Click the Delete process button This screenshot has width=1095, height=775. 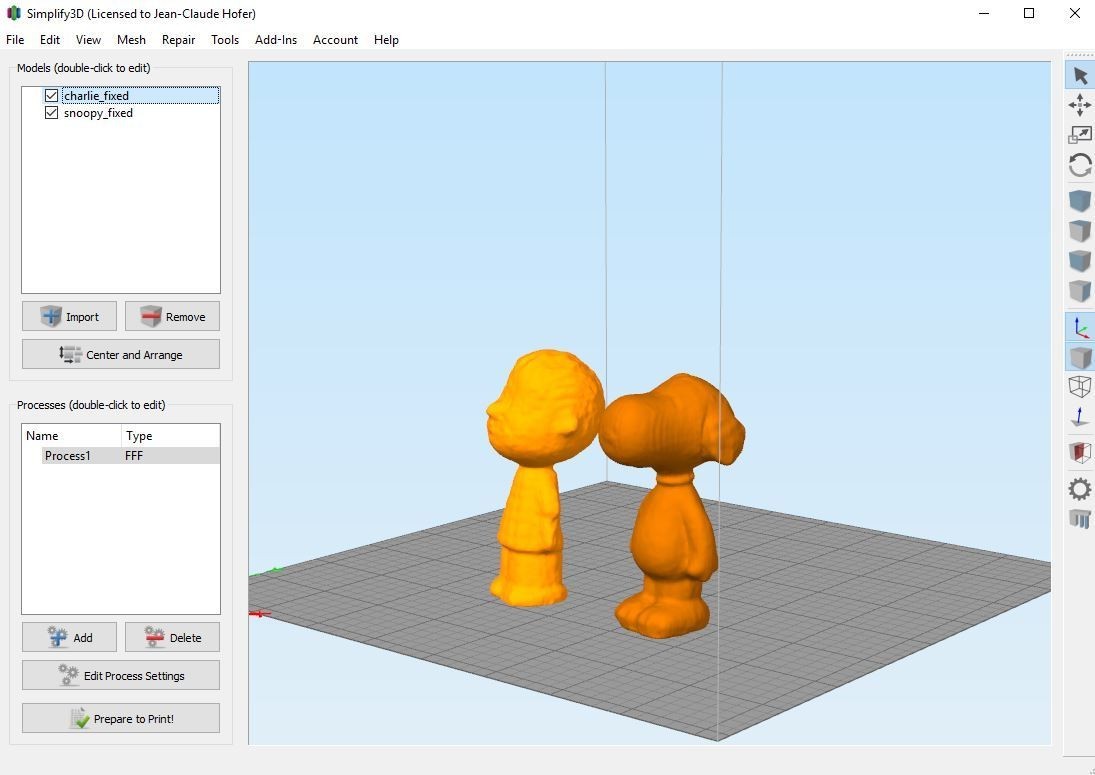[x=172, y=637]
